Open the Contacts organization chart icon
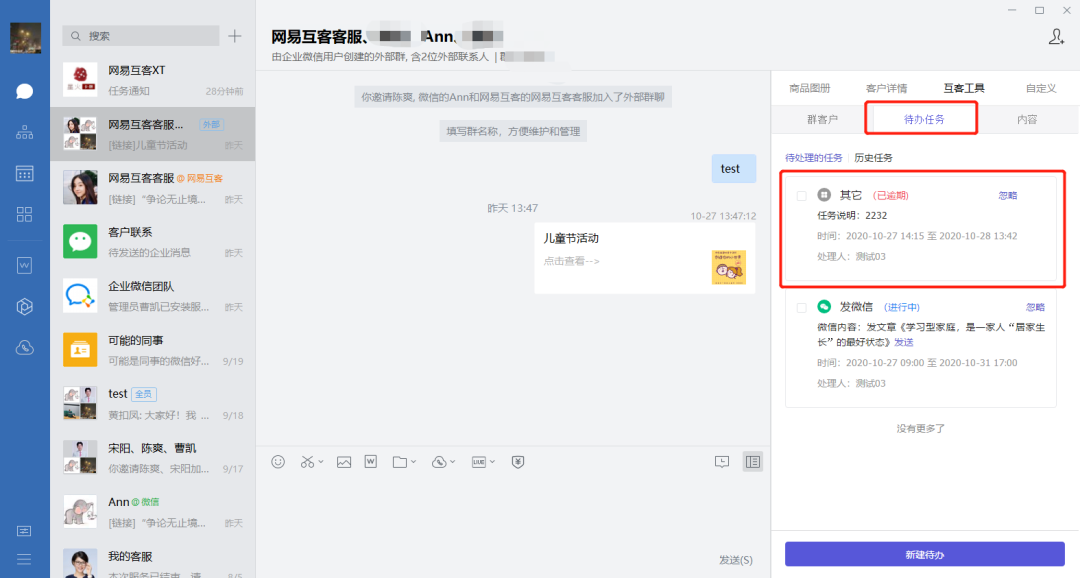The image size is (1080, 578). pos(25,132)
